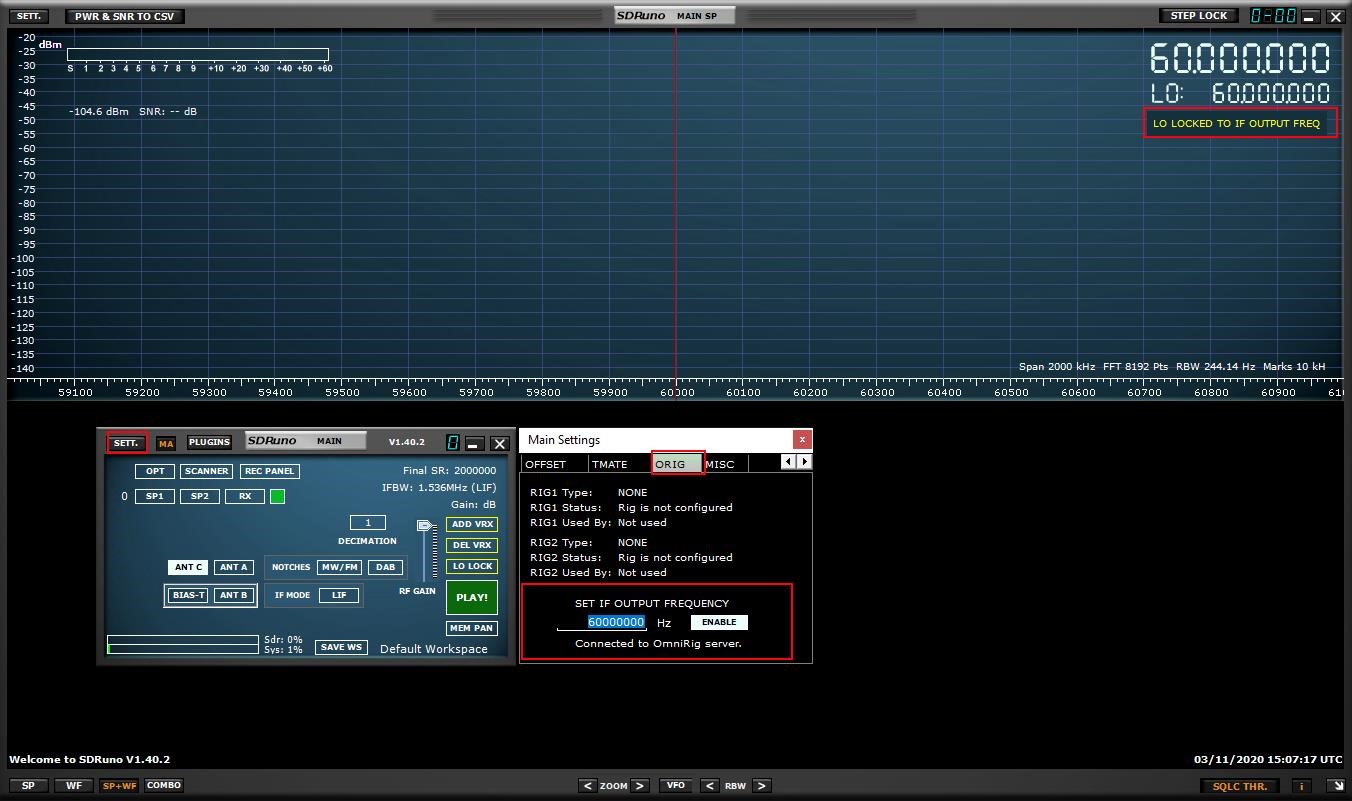Click the RBW decrease arrow
Viewport: 1352px width, 801px height.
point(709,786)
